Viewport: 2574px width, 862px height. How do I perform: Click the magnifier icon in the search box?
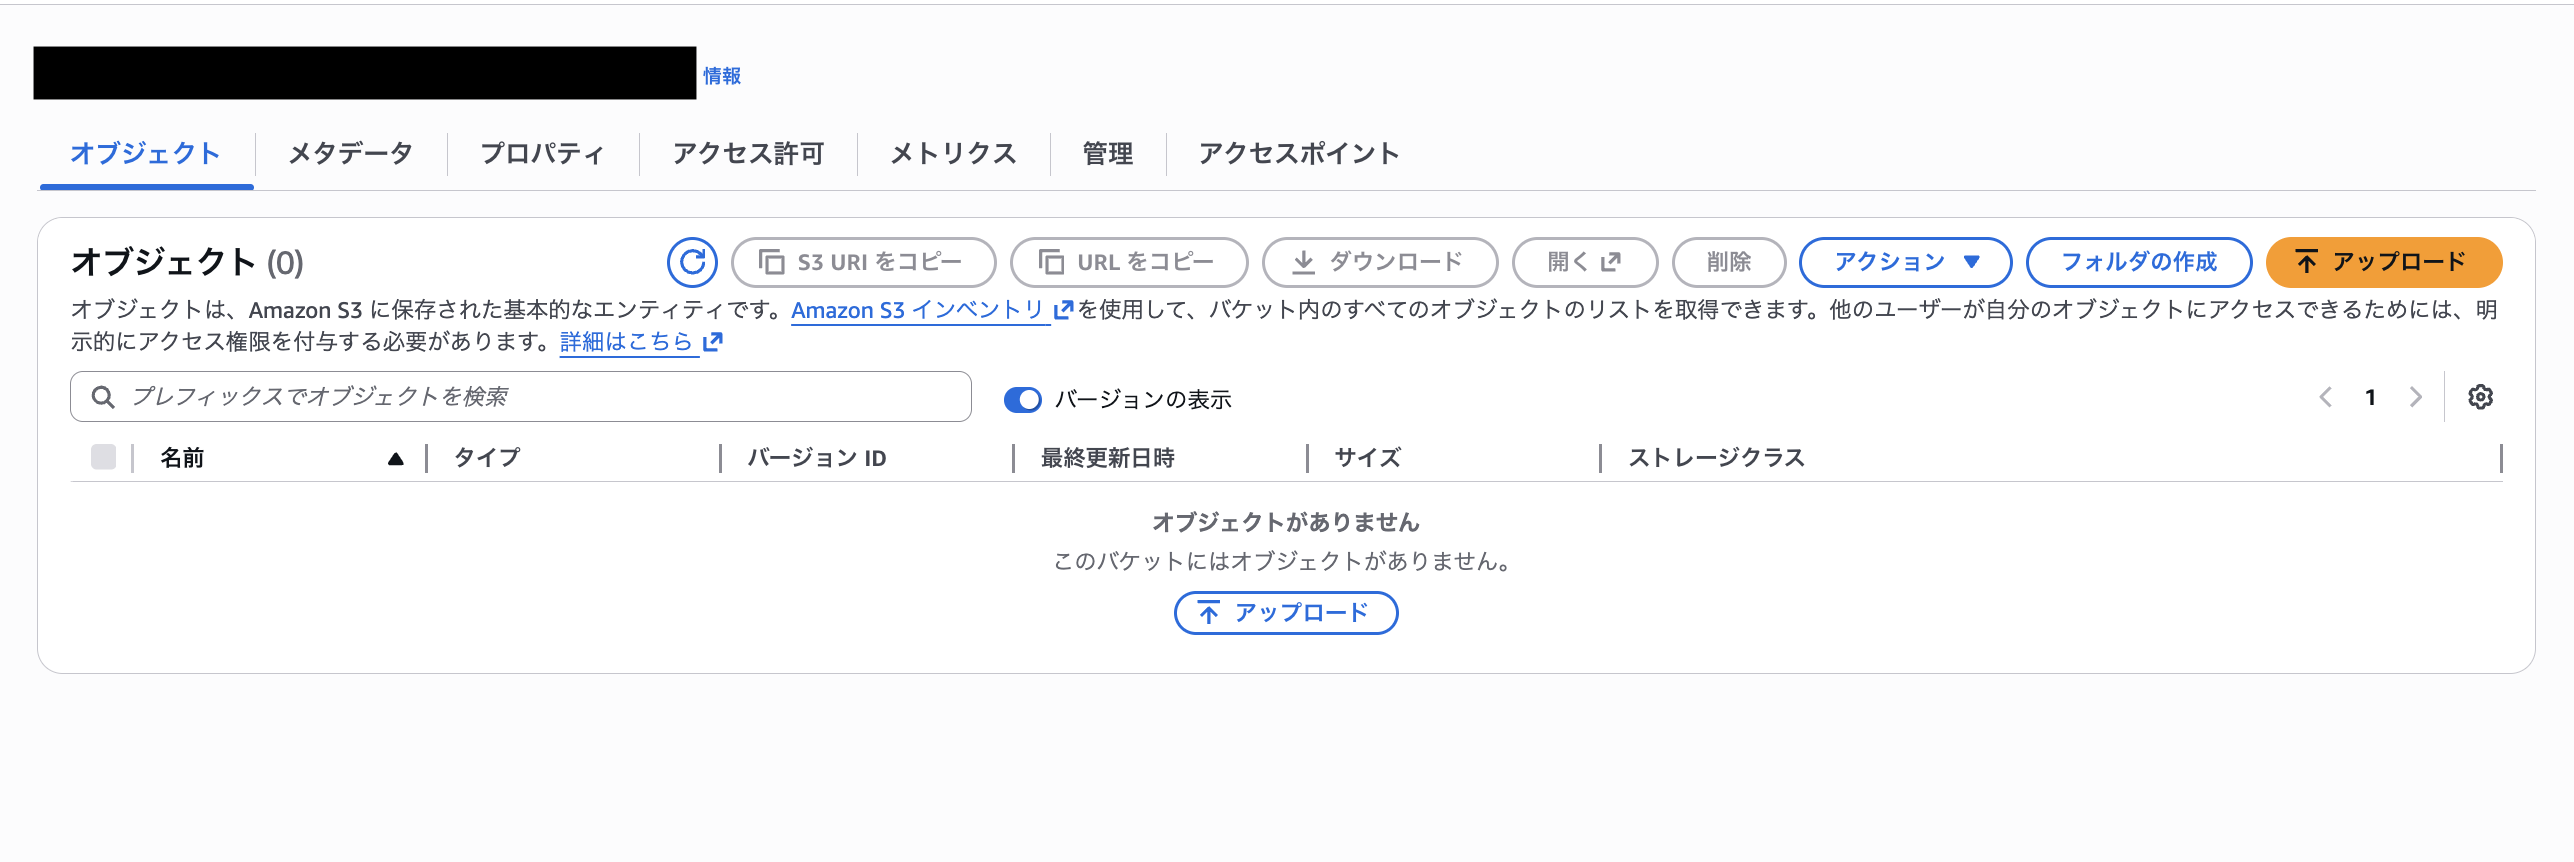click(103, 396)
